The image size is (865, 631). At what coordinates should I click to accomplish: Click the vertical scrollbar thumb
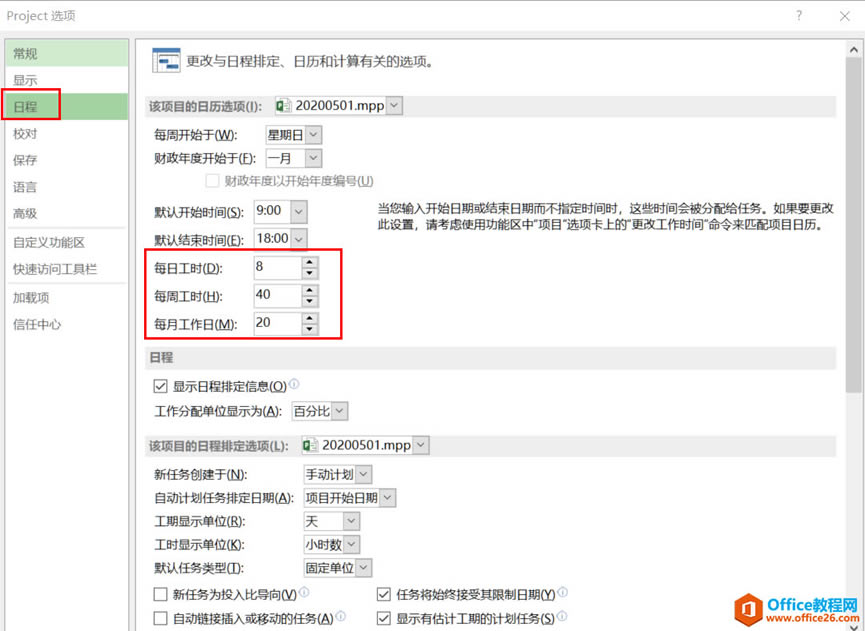(x=853, y=225)
